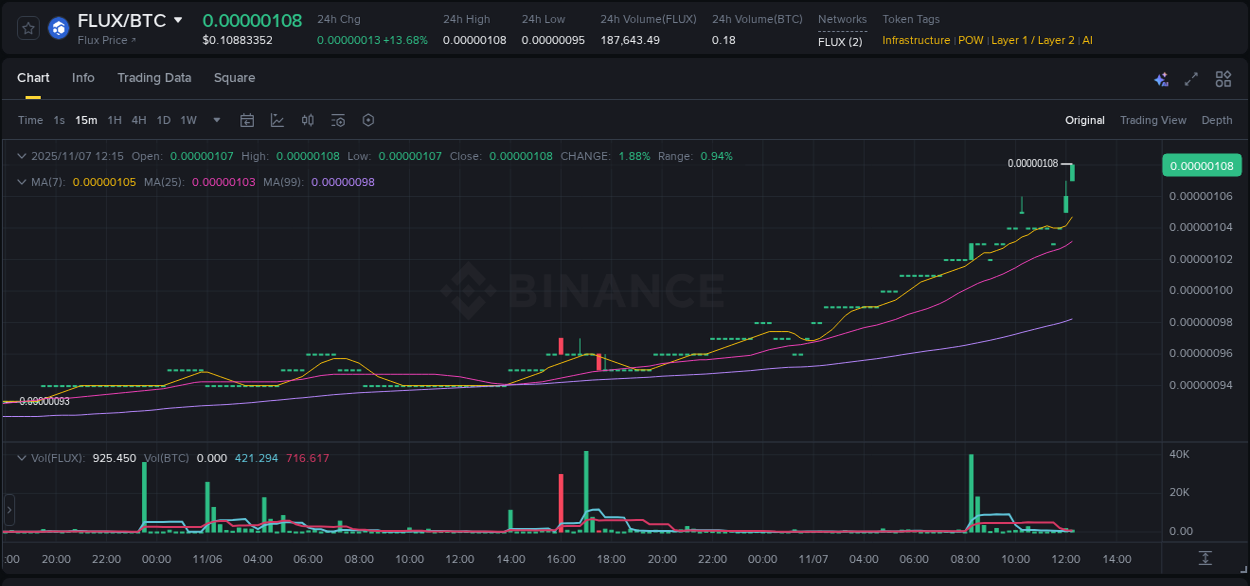This screenshot has width=1250, height=586.
Task: Expand the chart to fullscreen
Action: click(x=1191, y=78)
